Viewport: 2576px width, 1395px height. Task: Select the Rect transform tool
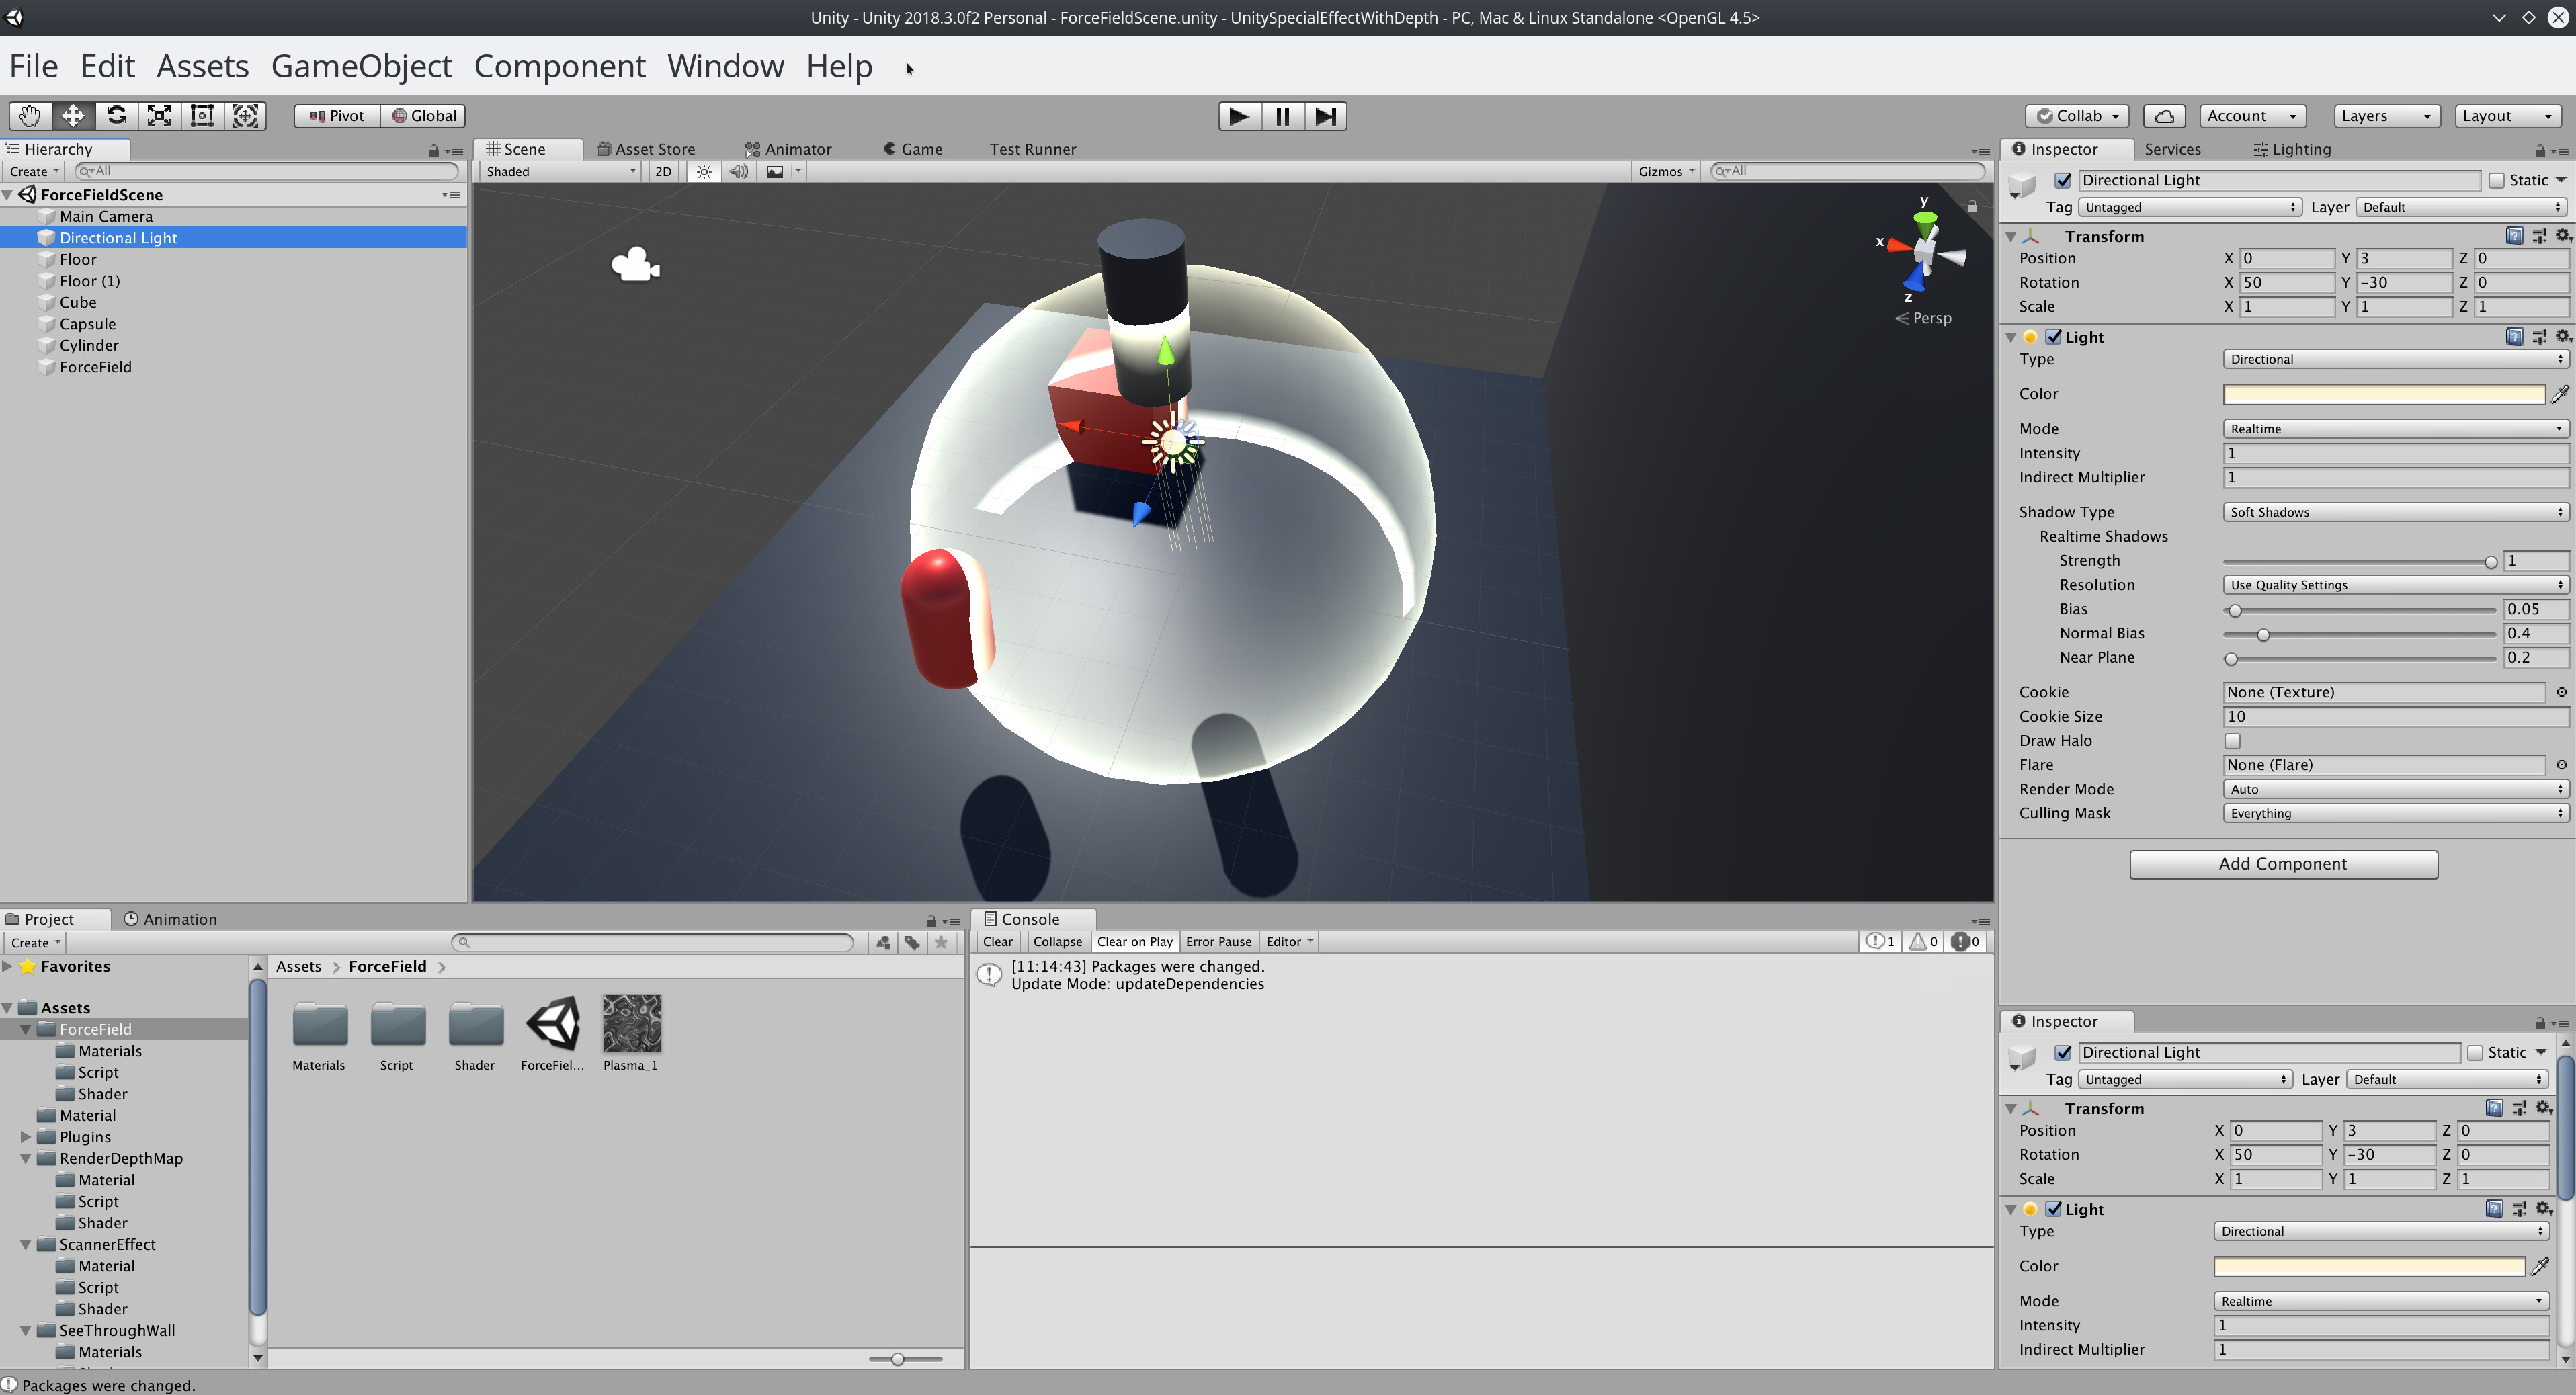[202, 115]
